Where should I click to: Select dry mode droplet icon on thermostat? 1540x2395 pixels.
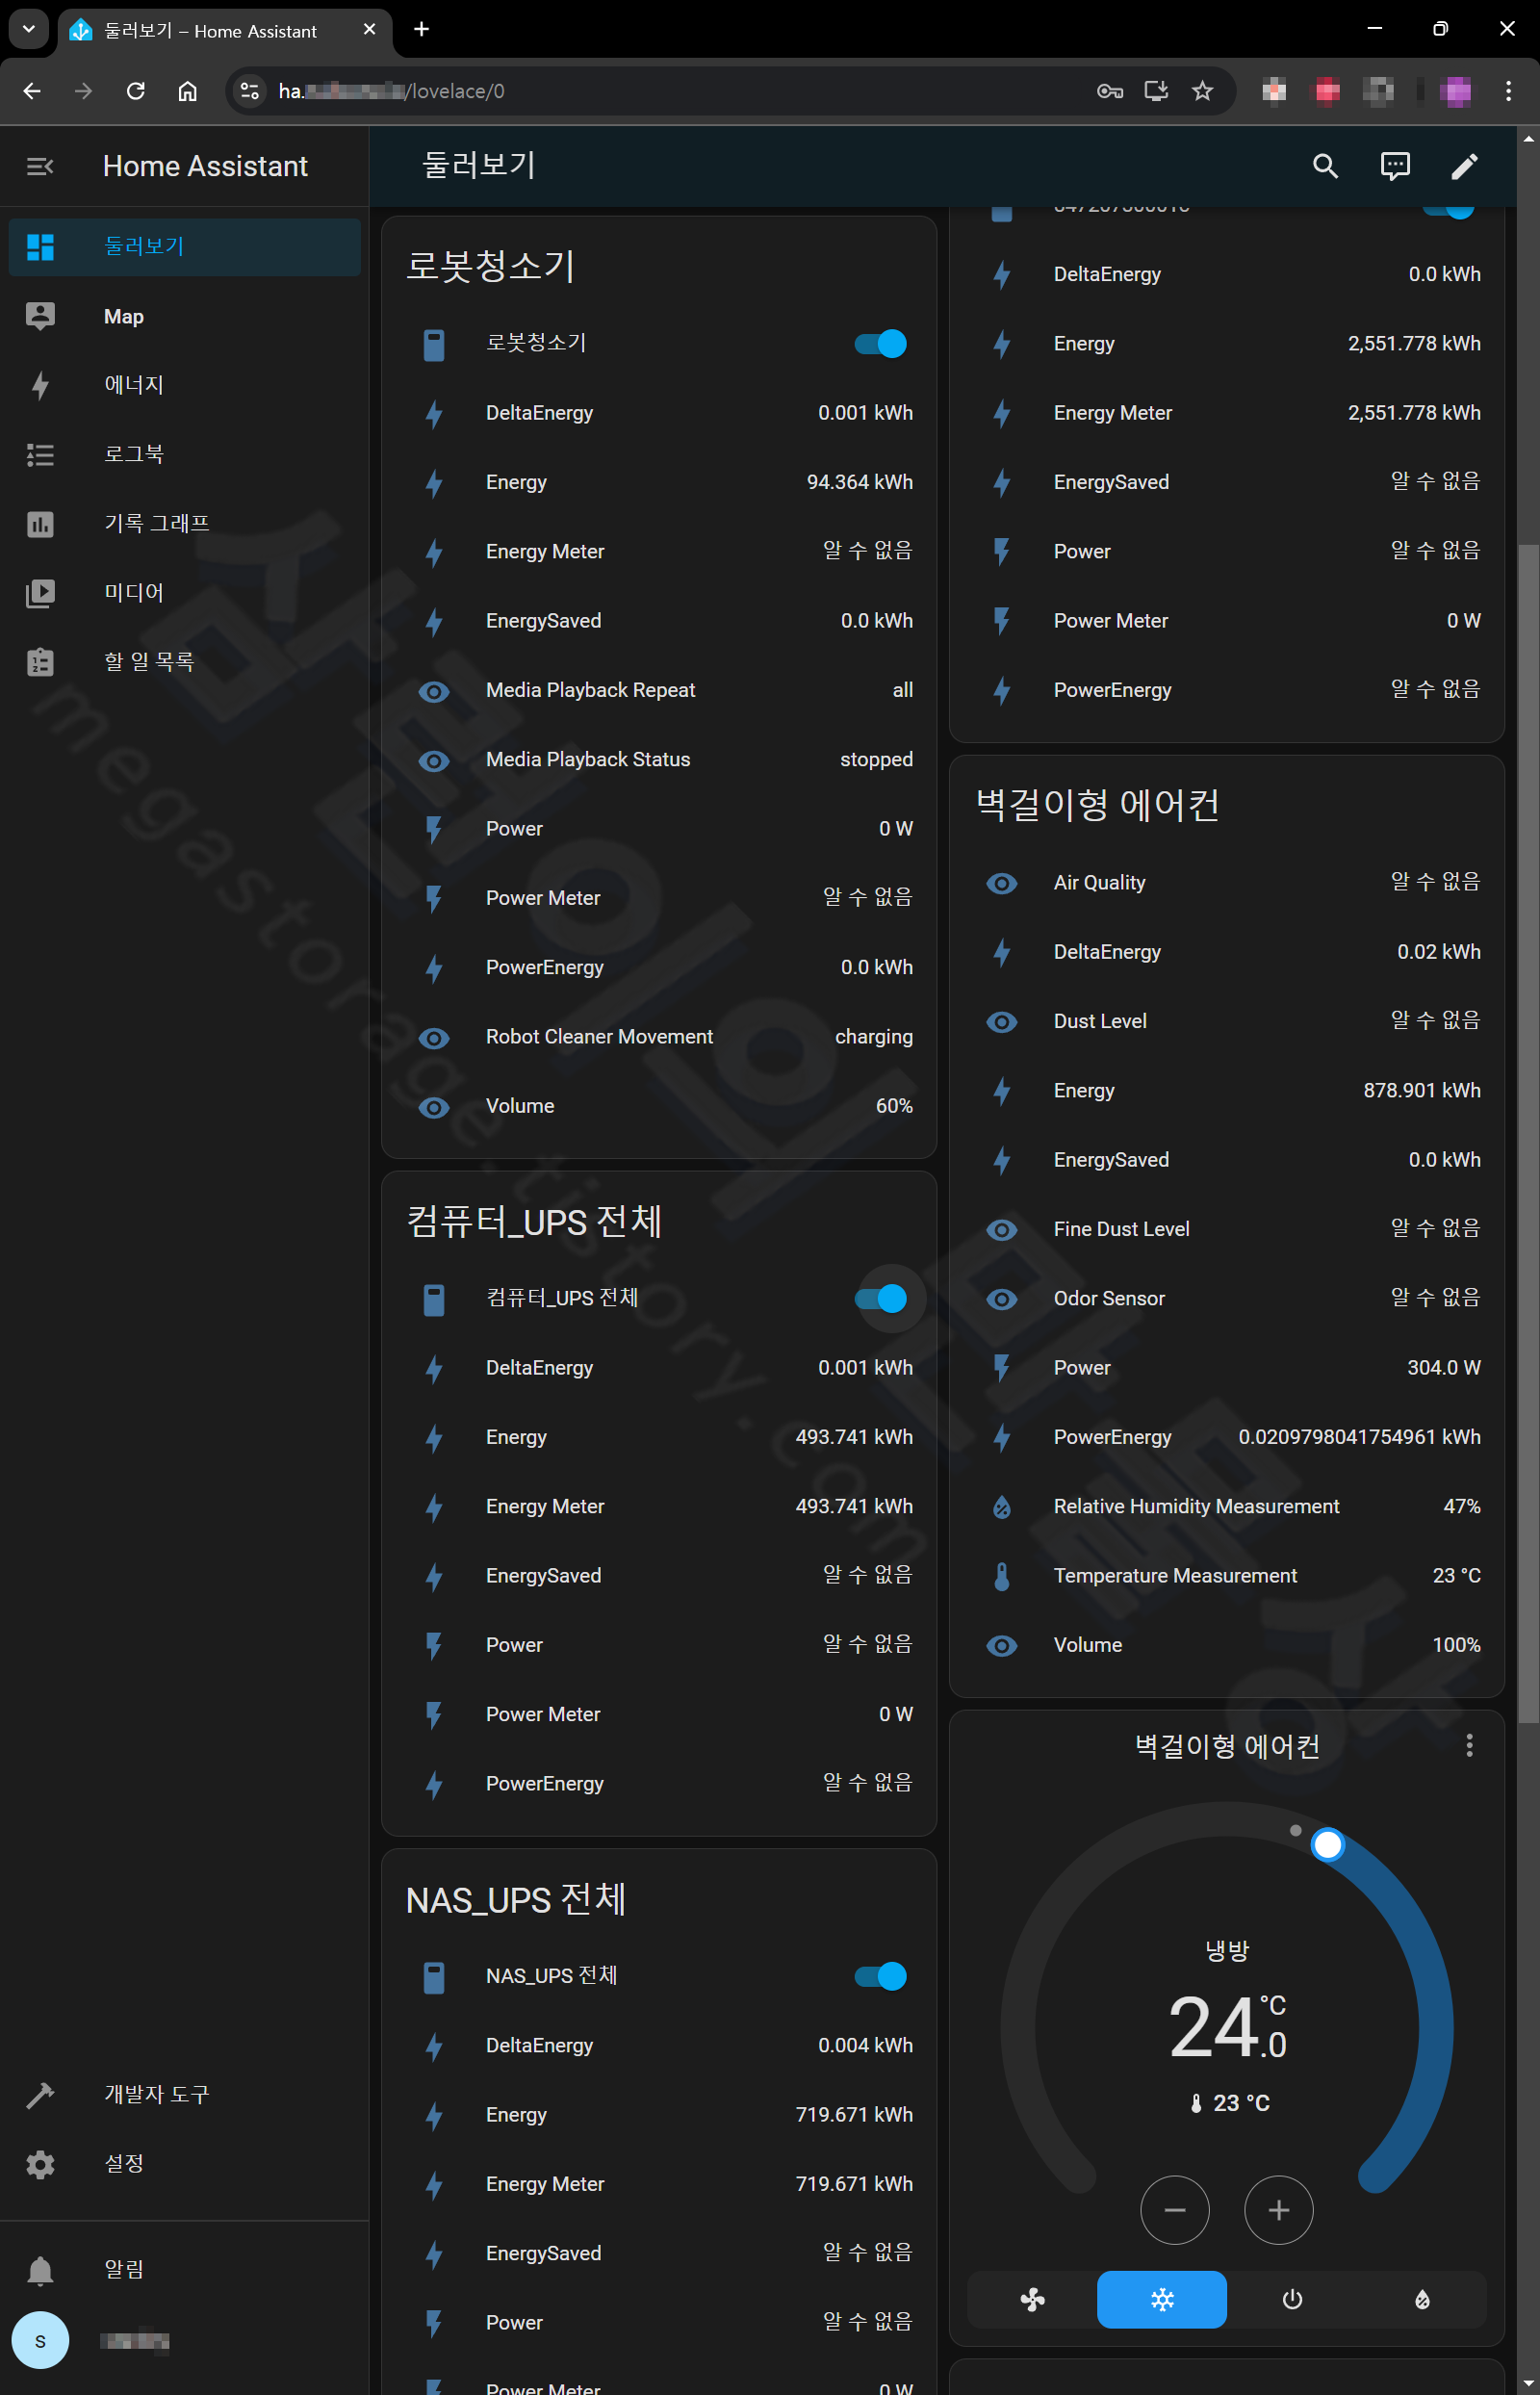pyautogui.click(x=1422, y=2299)
